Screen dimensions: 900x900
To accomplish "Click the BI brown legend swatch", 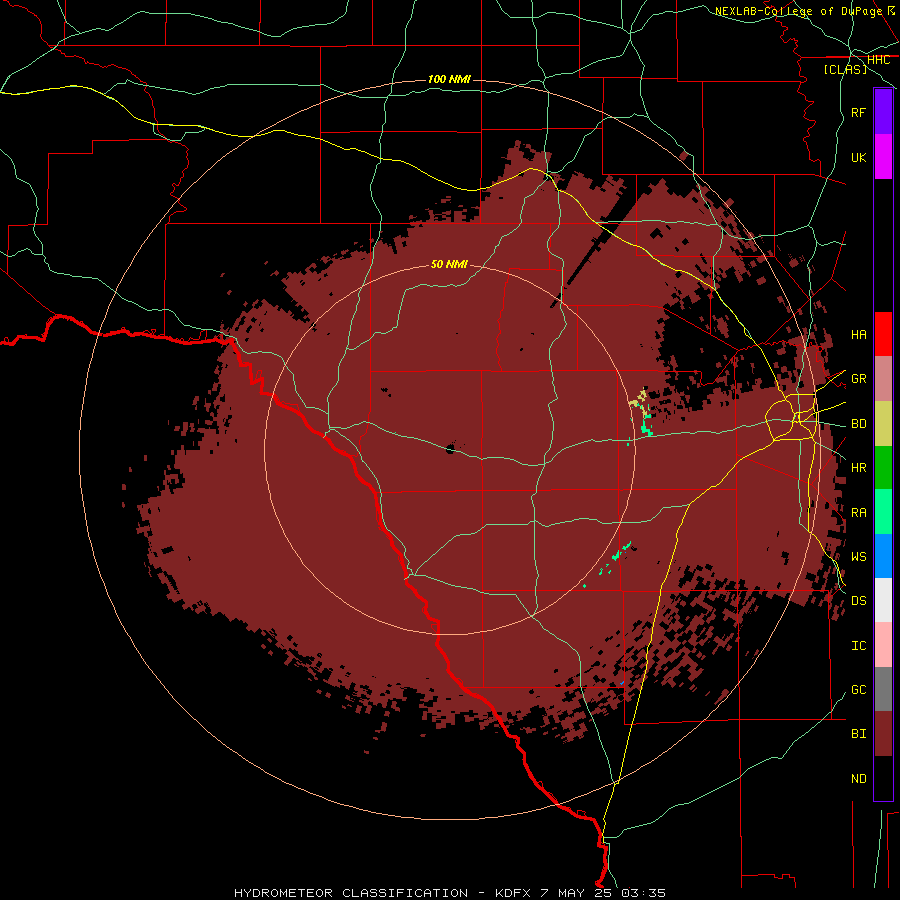I will 883,734.
